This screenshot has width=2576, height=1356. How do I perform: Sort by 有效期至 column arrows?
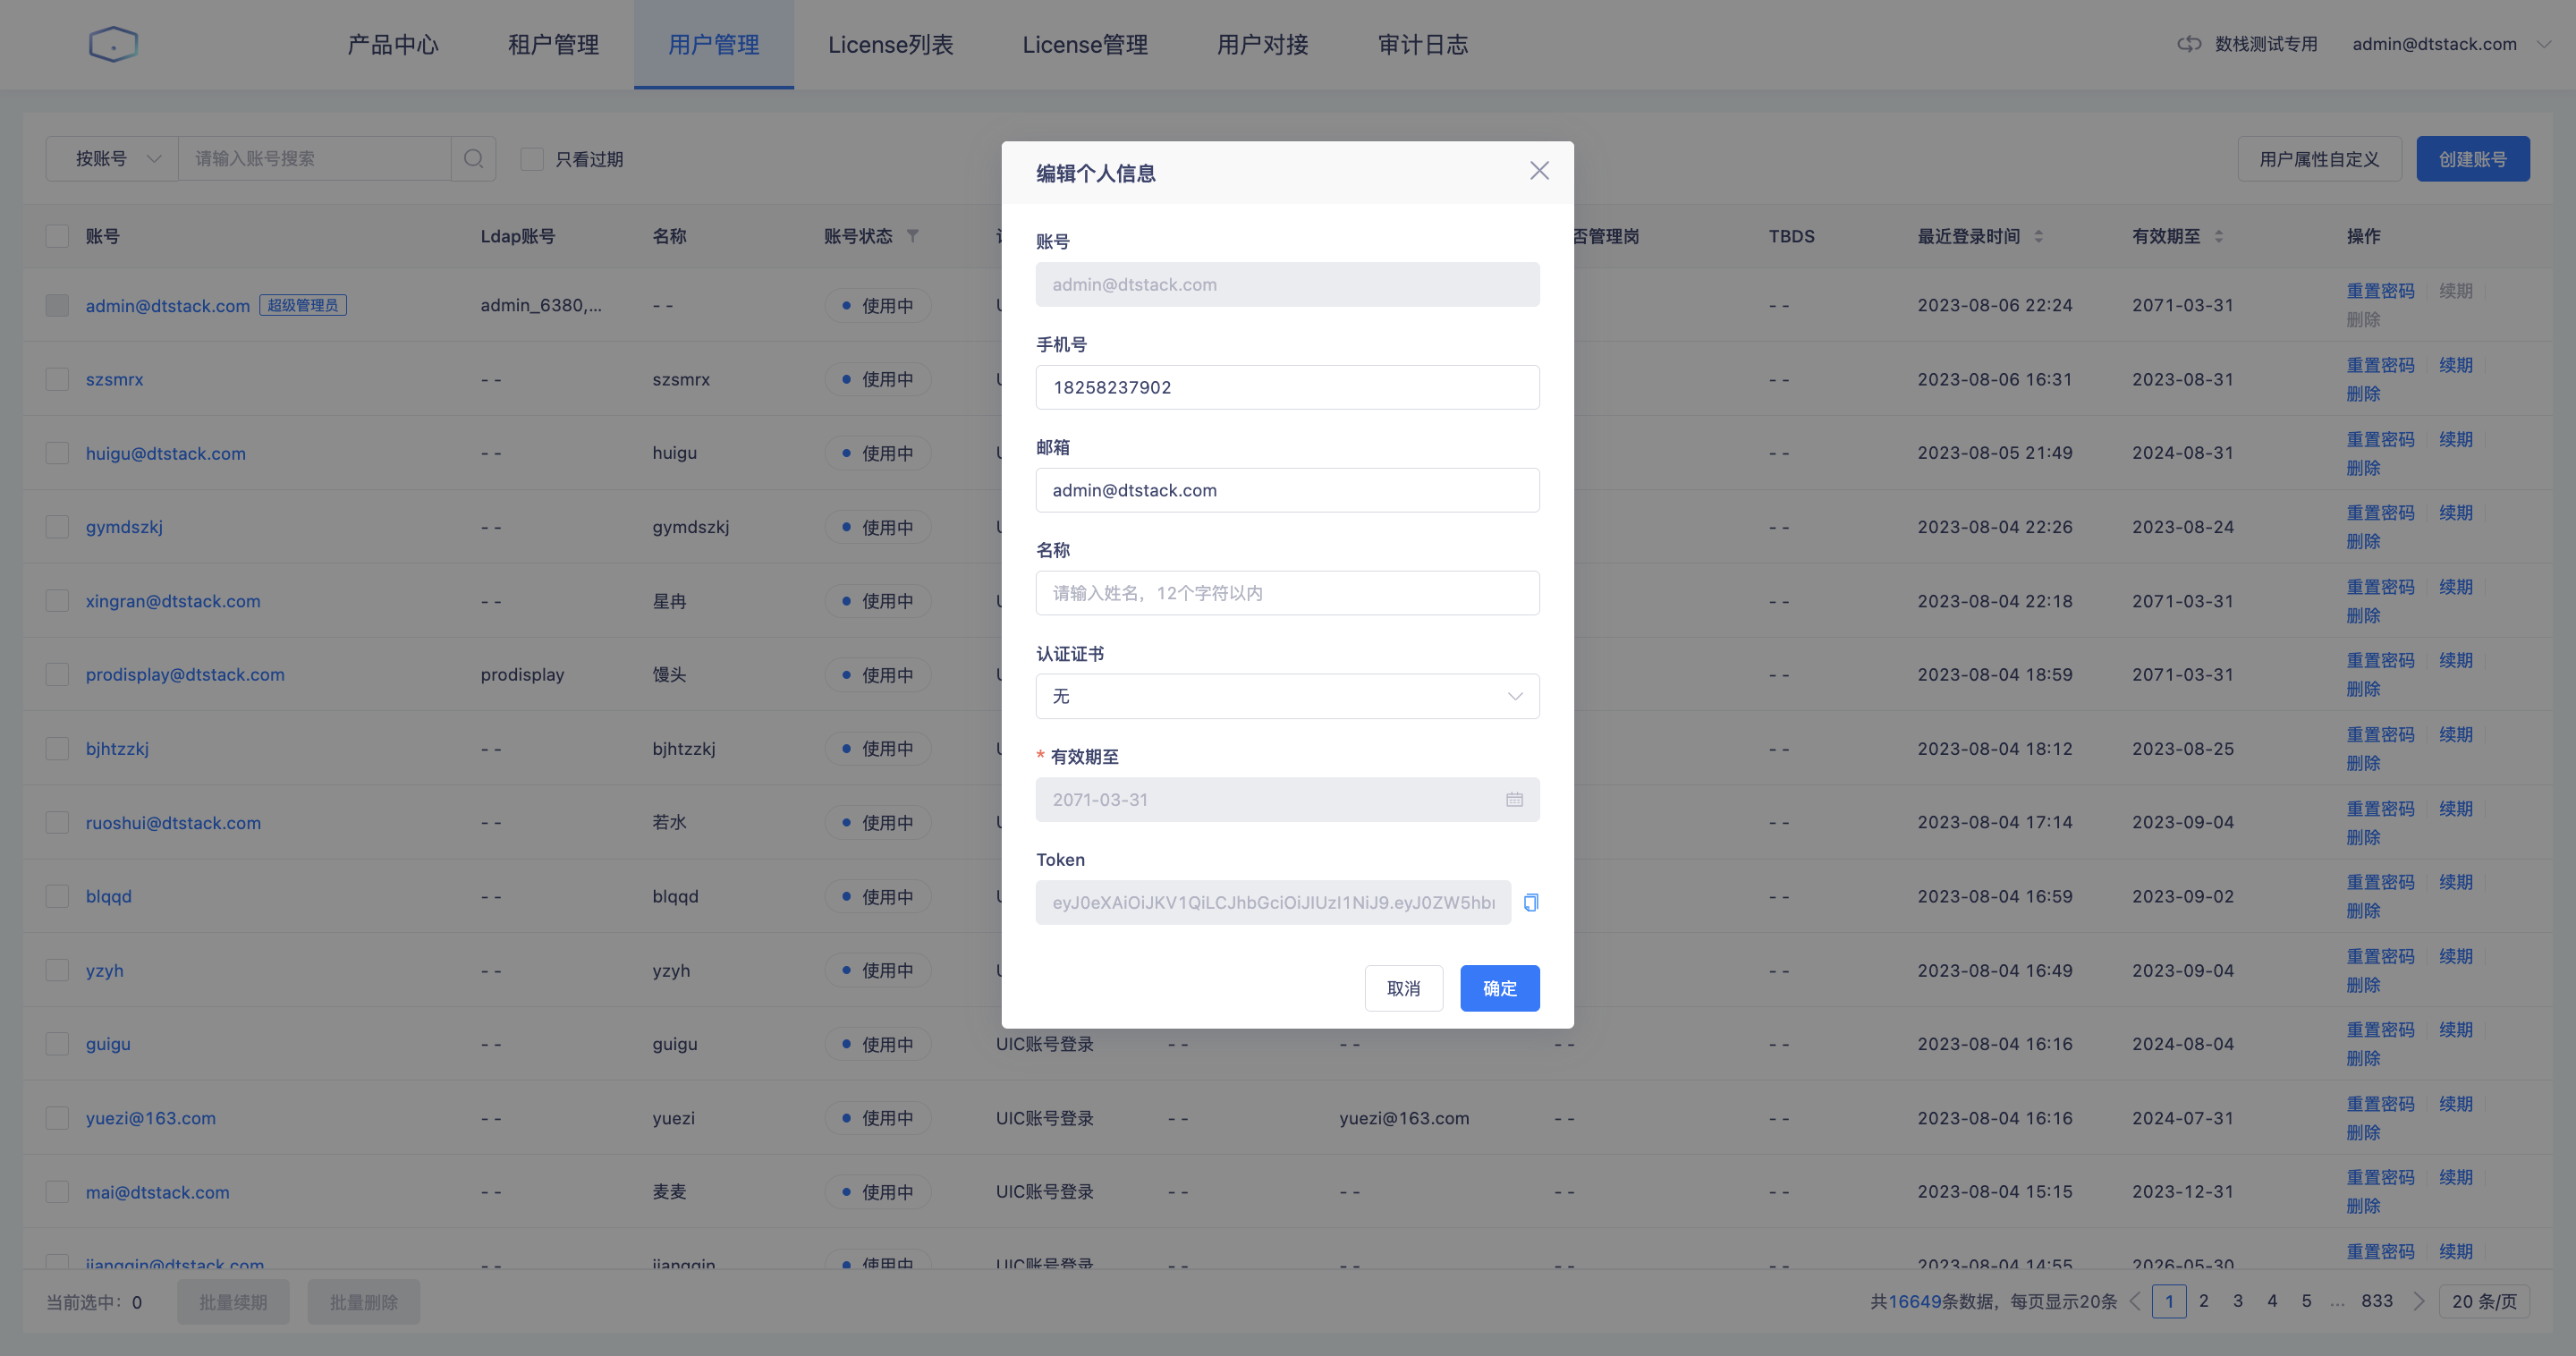point(2218,237)
